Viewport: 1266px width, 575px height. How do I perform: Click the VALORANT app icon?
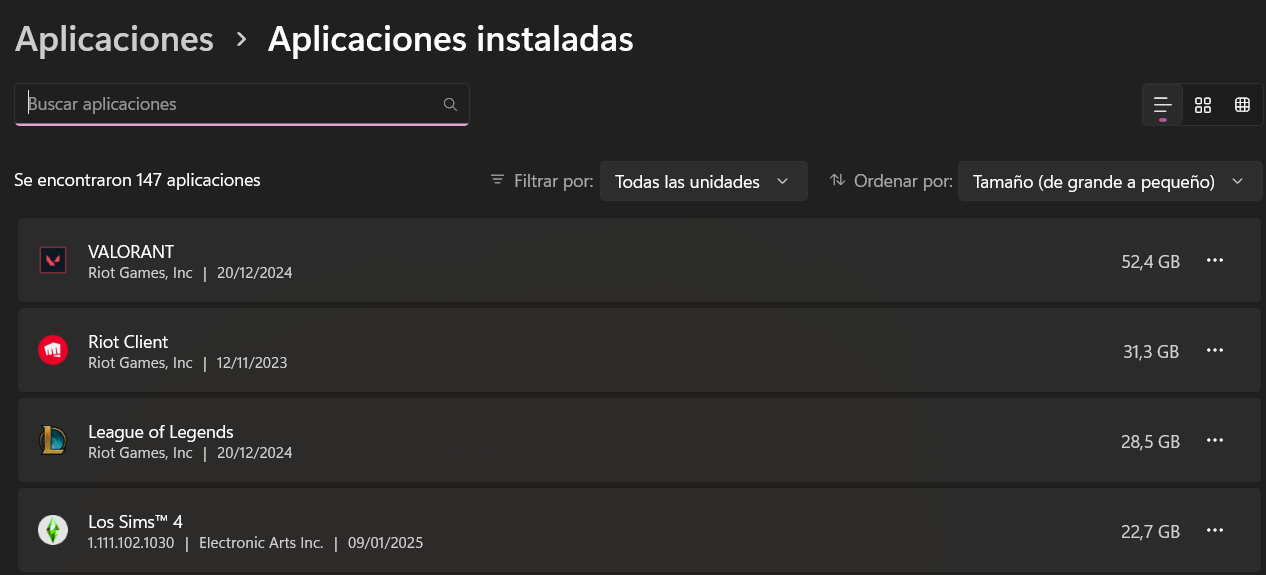pos(53,260)
